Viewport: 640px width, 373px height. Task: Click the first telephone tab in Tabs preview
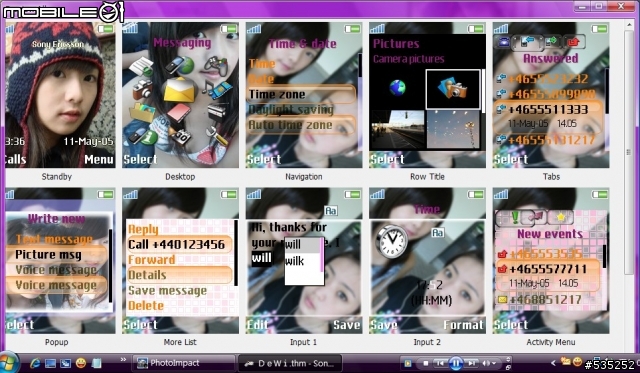[x=503, y=42]
